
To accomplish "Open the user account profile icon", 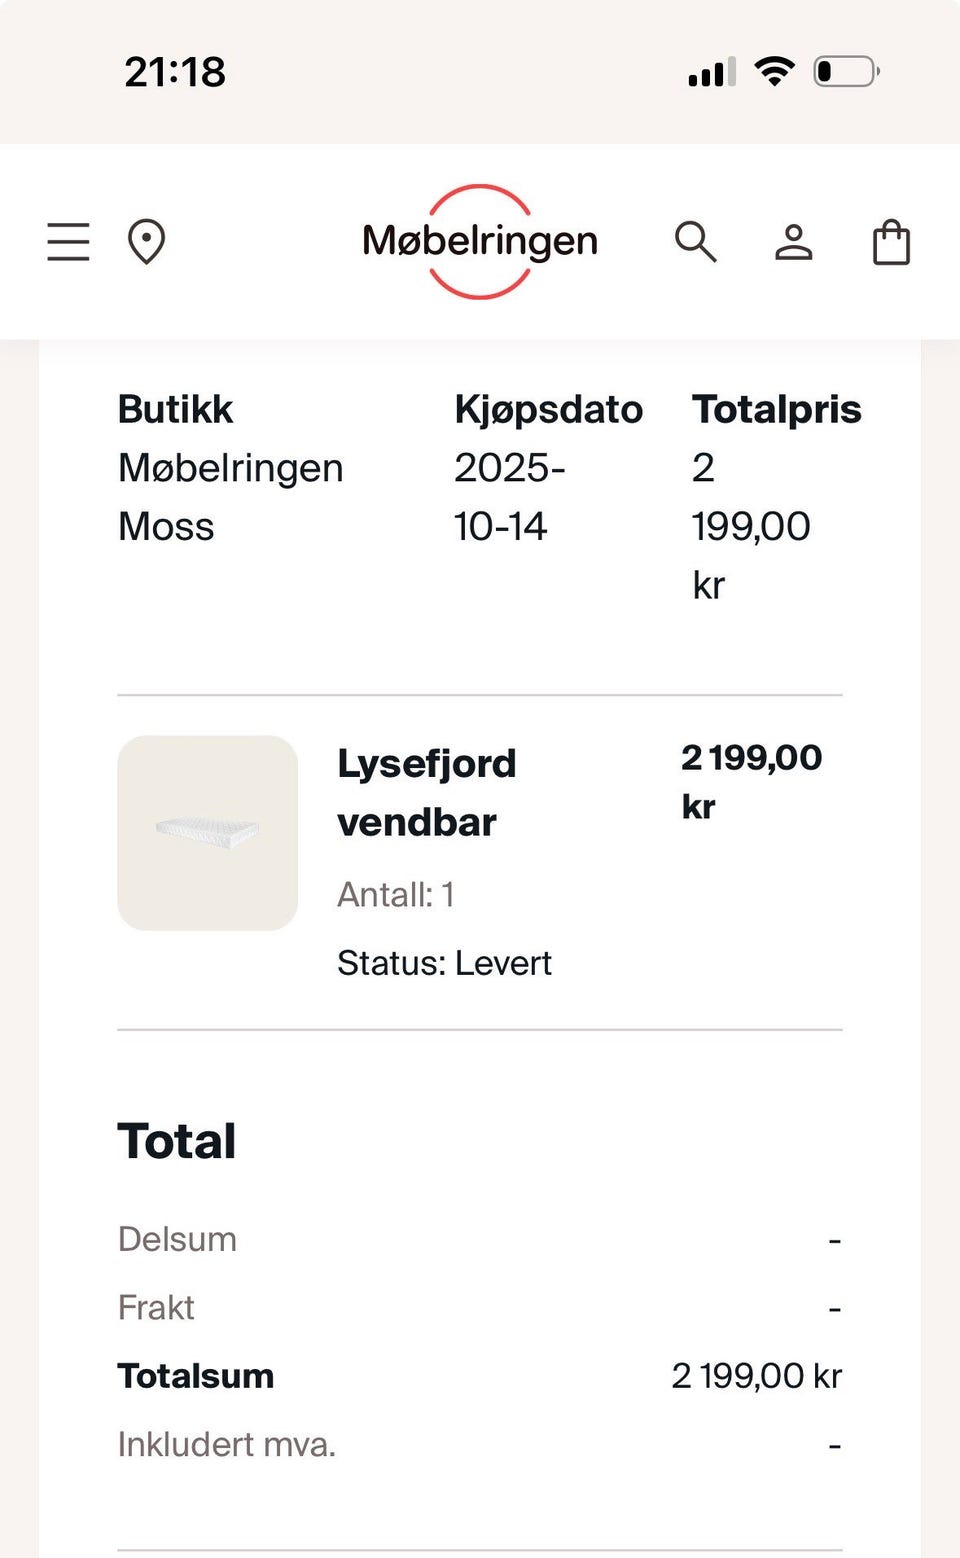I will (x=794, y=242).
